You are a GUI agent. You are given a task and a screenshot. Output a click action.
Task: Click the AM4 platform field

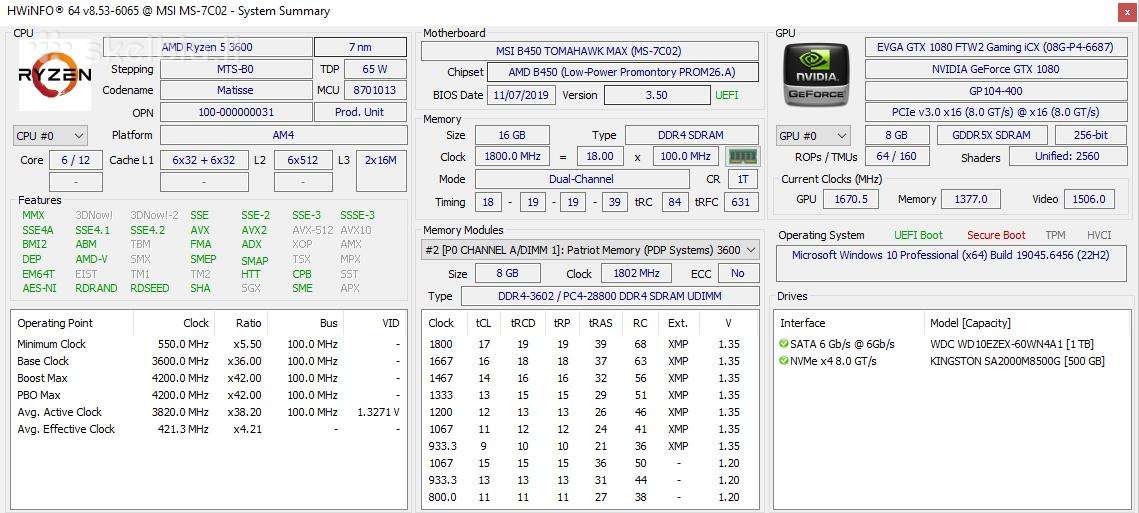(284, 135)
